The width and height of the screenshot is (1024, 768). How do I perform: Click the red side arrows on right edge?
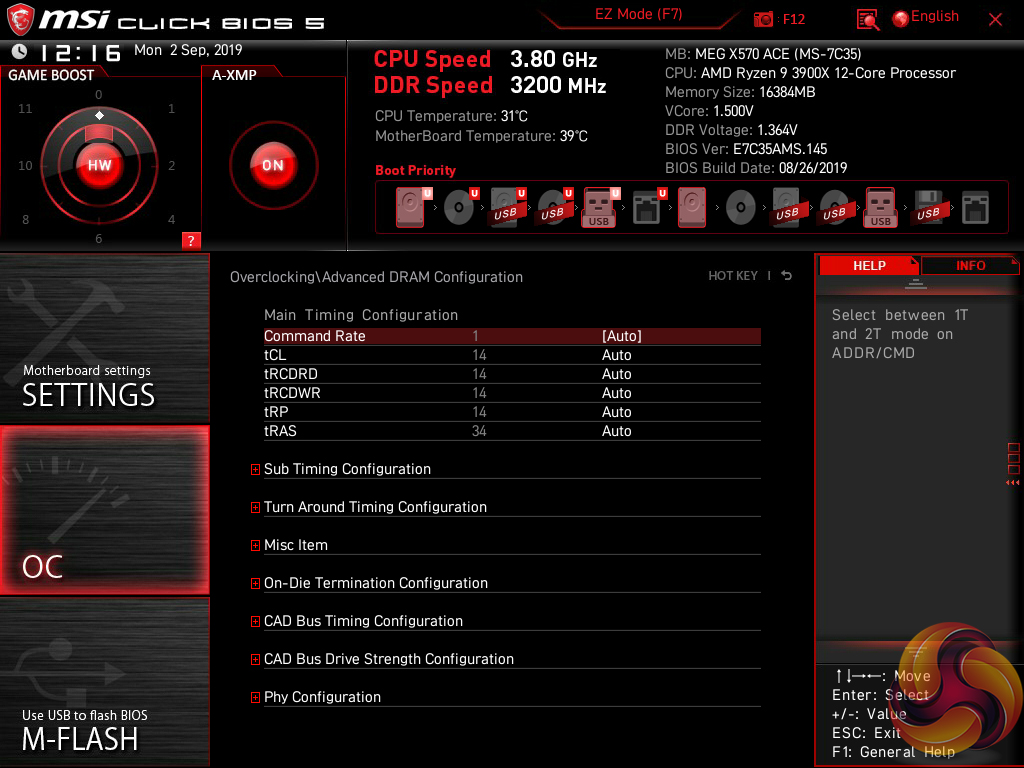click(1012, 483)
